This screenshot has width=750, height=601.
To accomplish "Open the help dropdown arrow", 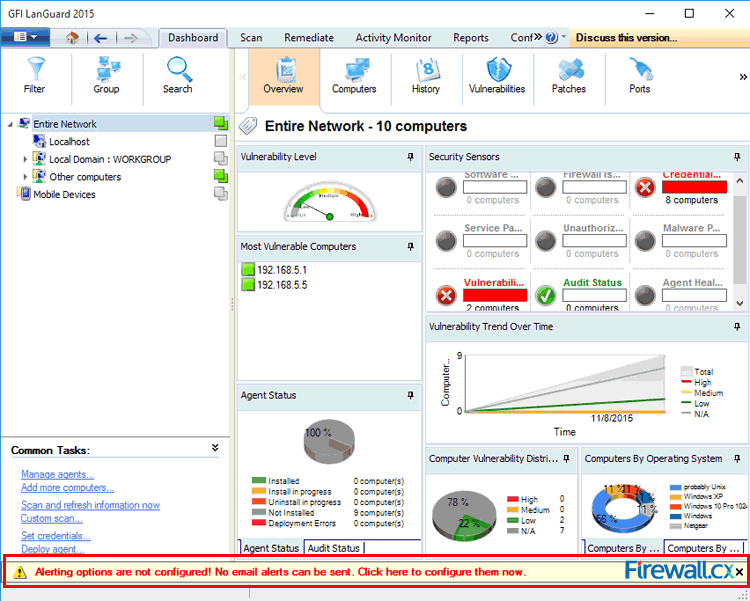I will (563, 36).
